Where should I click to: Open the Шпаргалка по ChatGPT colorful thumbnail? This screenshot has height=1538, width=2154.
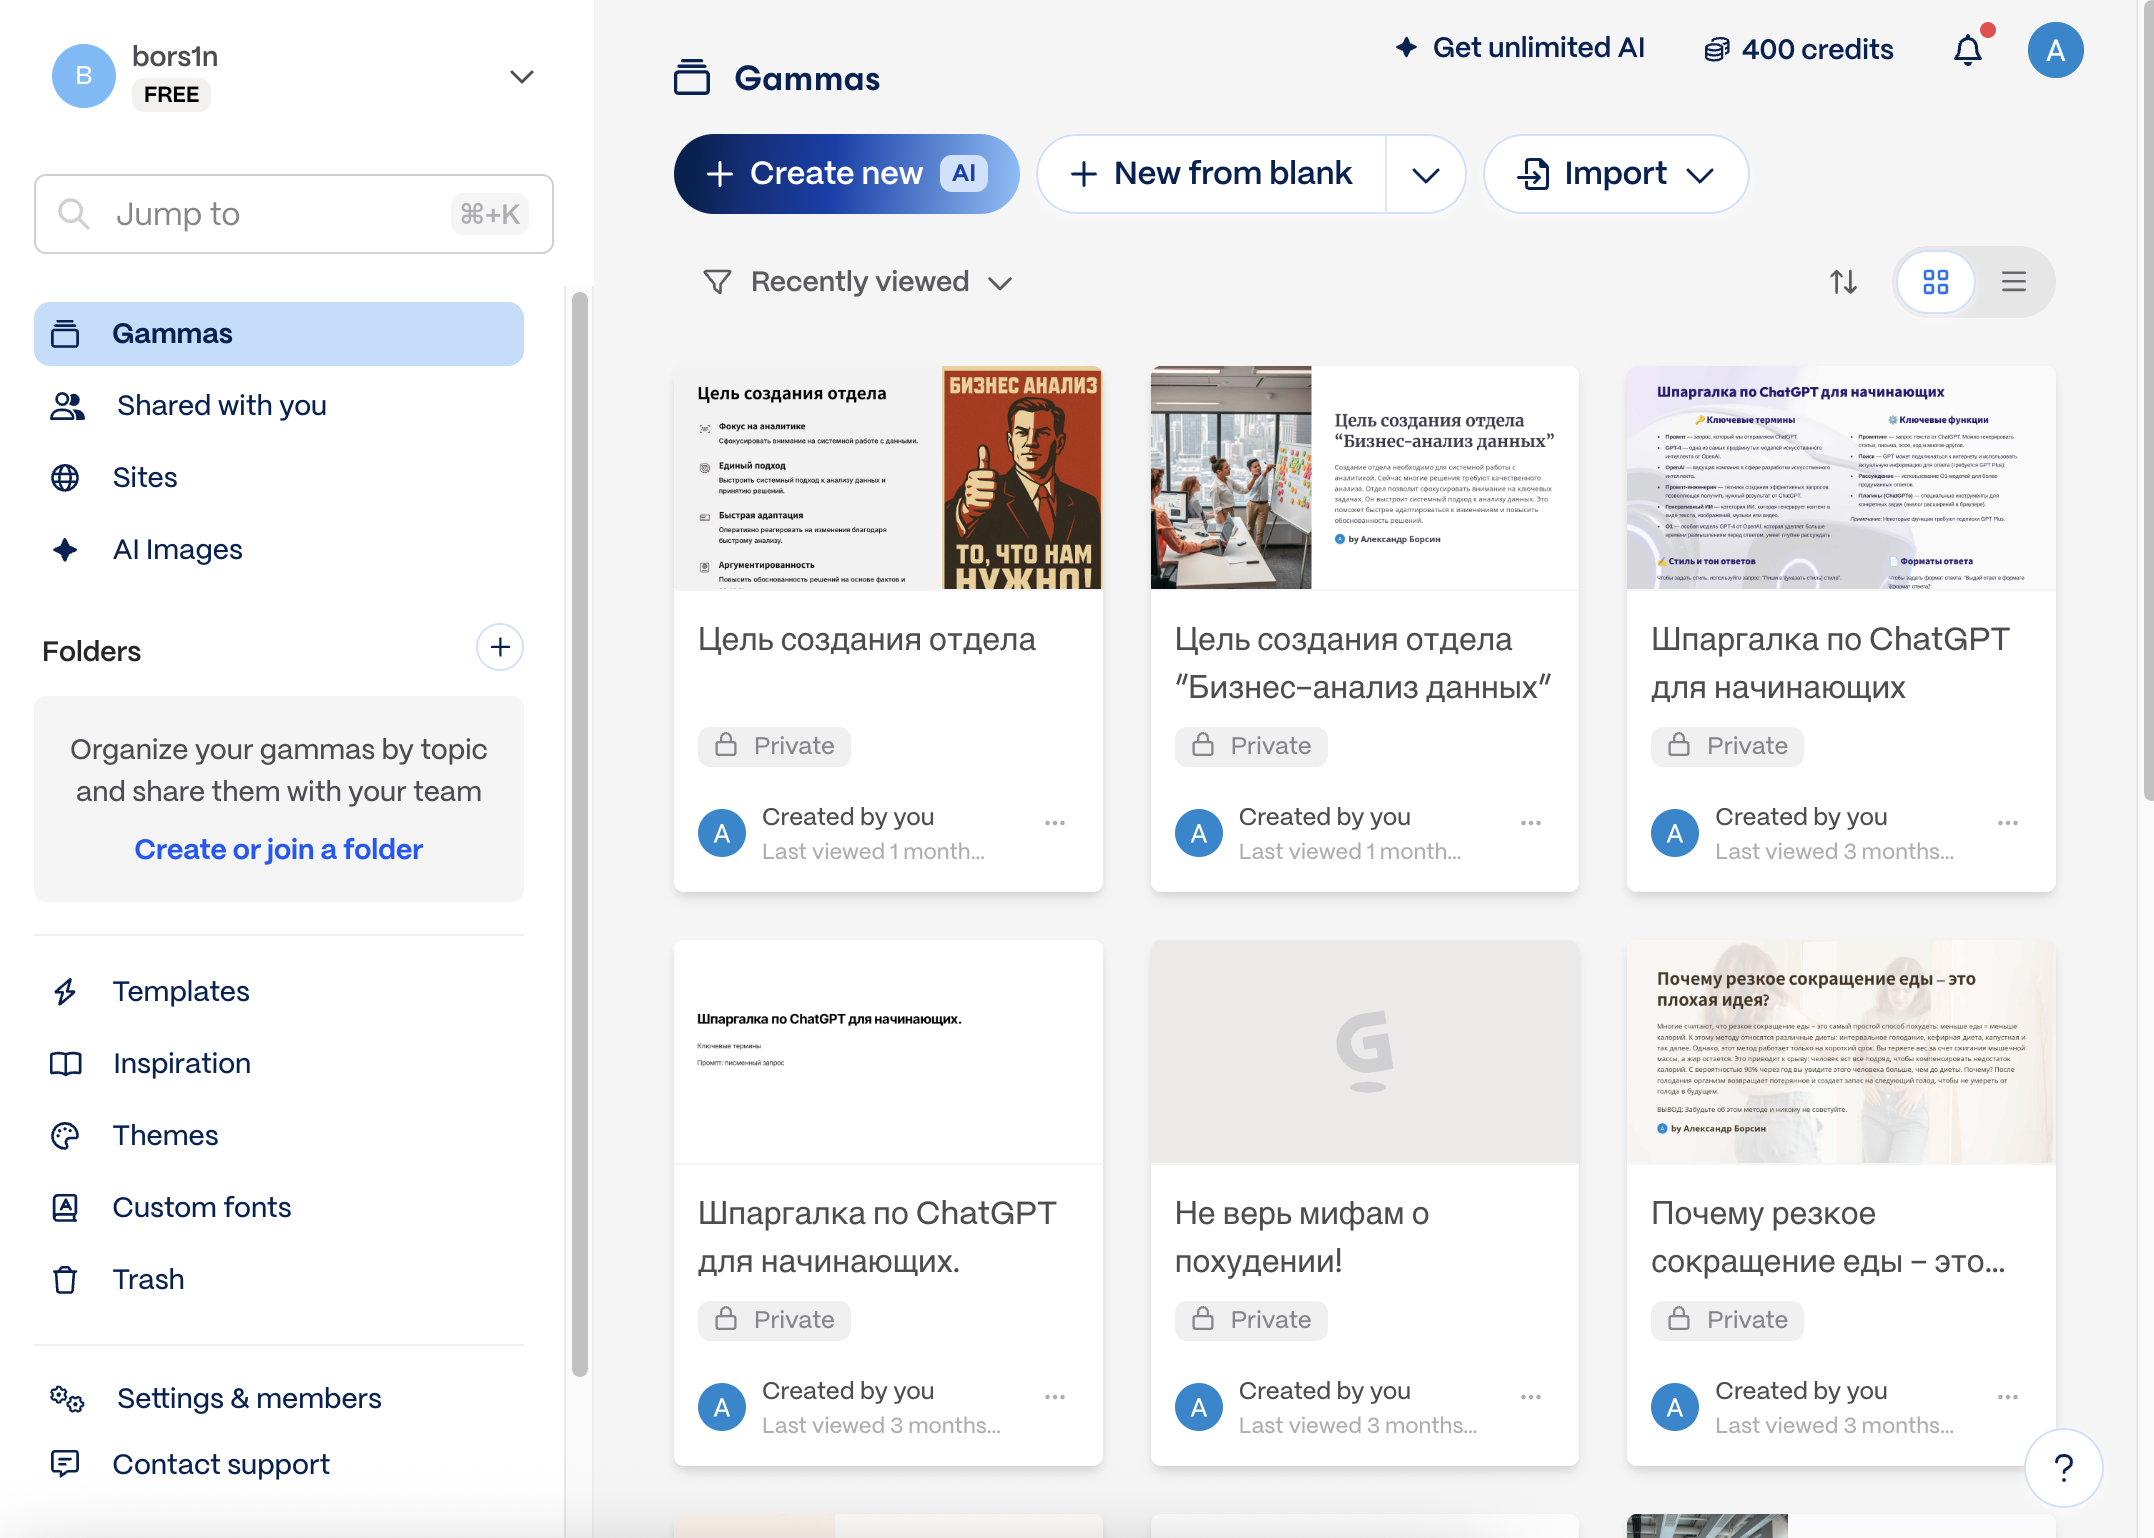click(x=1840, y=478)
